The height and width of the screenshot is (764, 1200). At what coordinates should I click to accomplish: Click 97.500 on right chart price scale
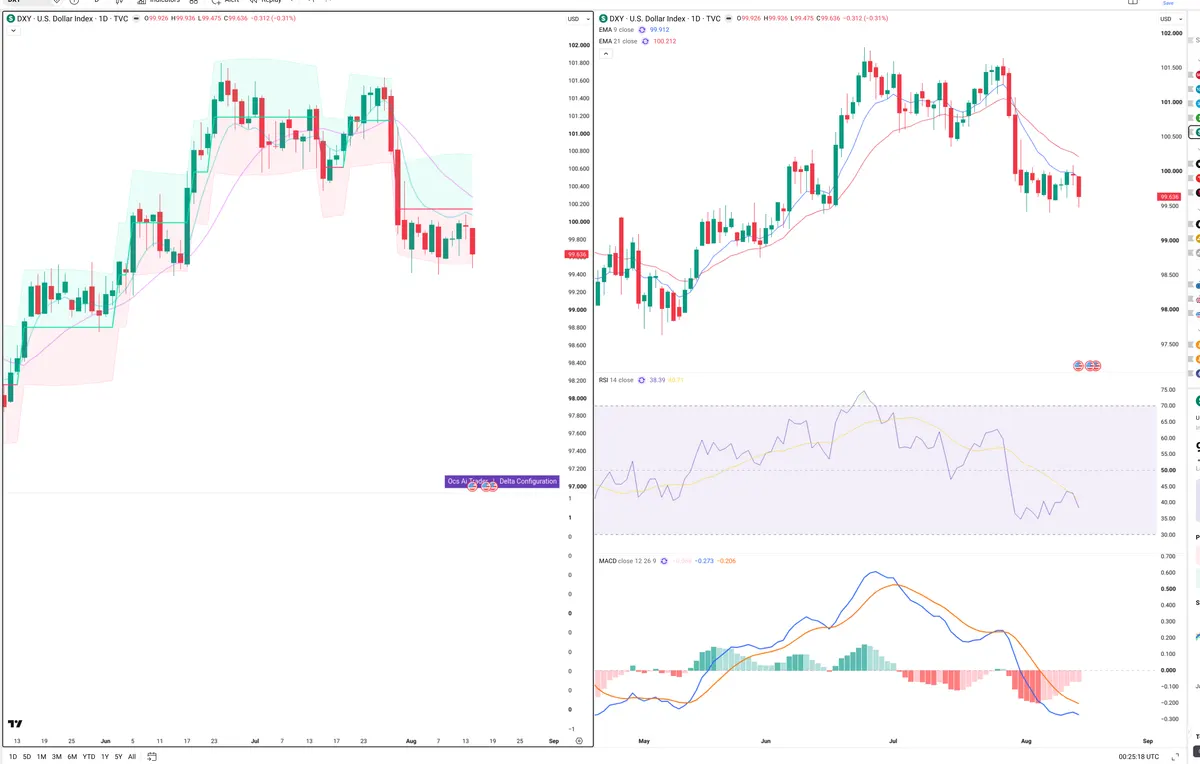click(x=1169, y=344)
